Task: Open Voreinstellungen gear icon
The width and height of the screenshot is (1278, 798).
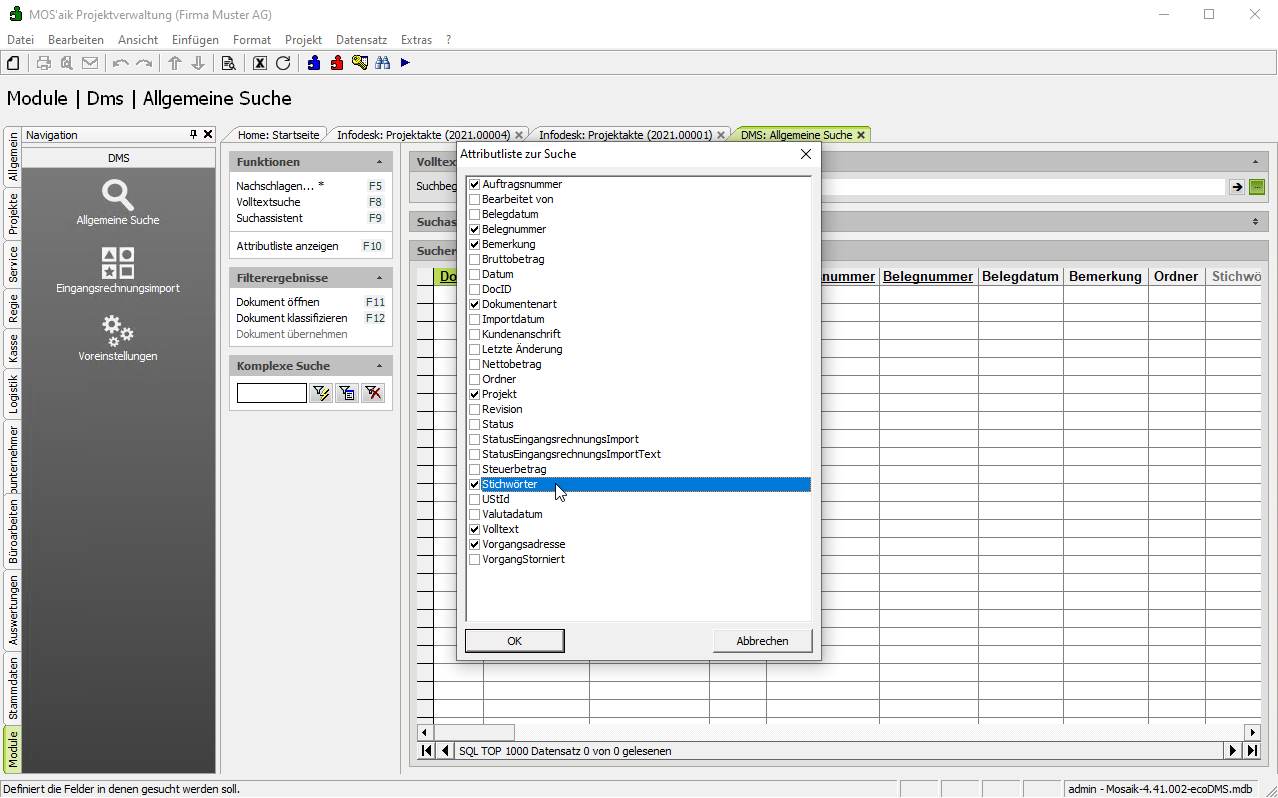Action: point(118,336)
